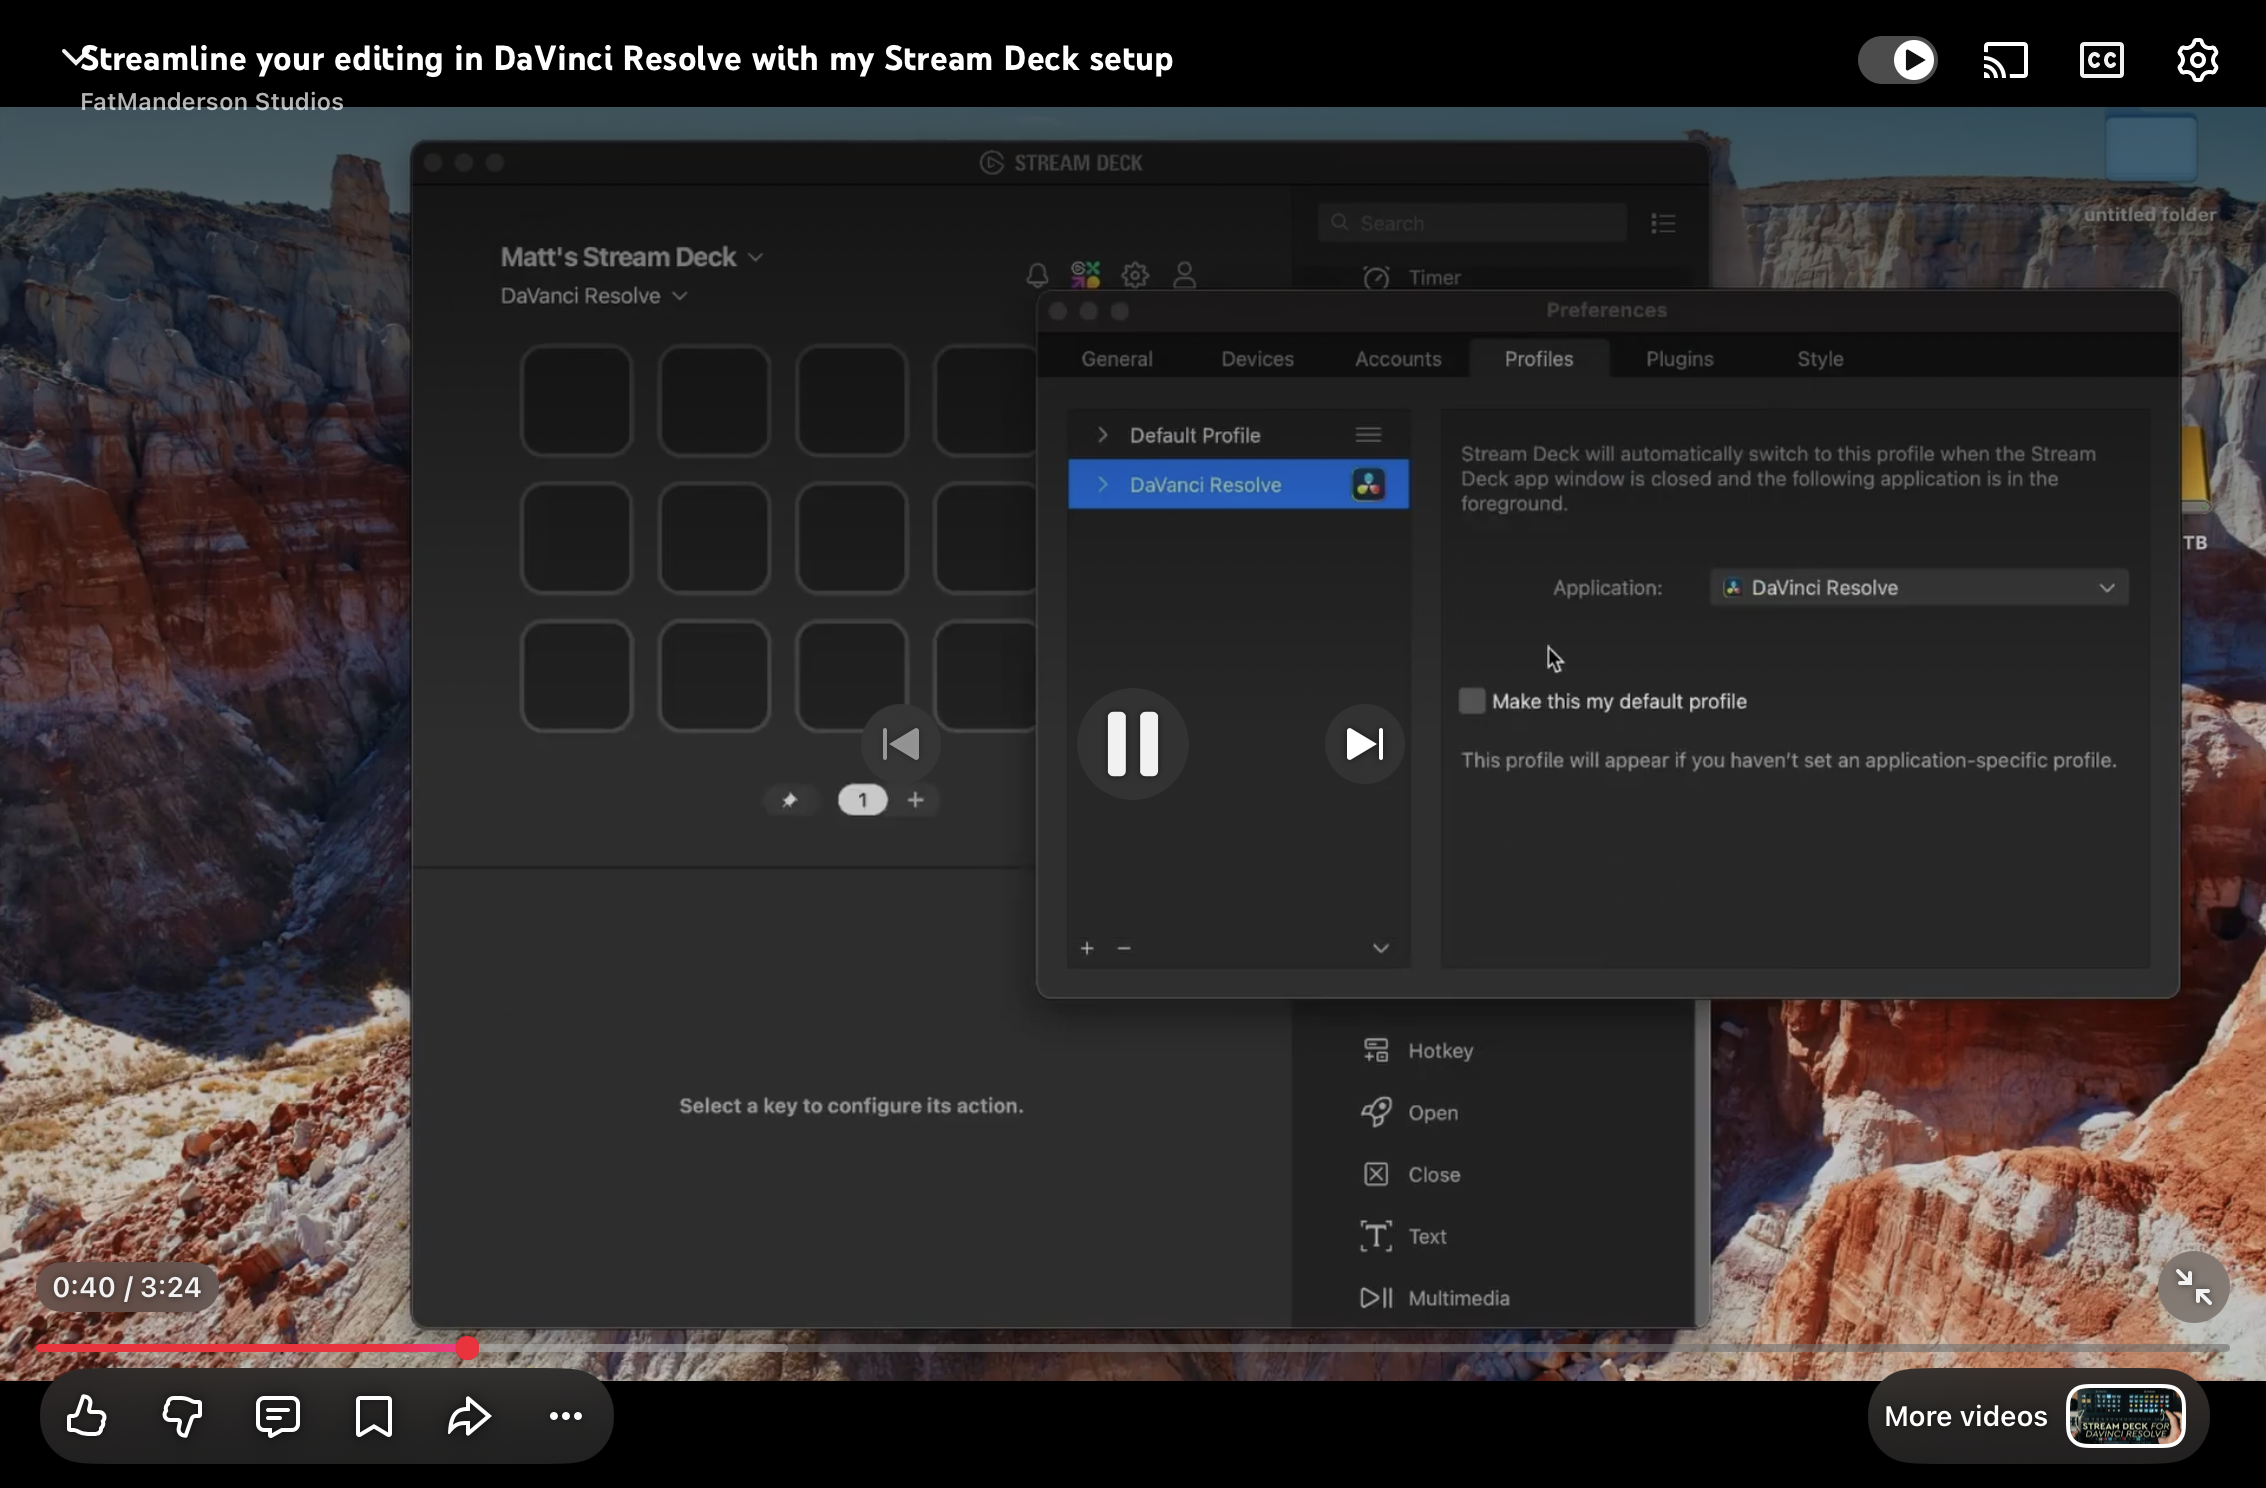
Task: Open the Application dropdown showing DaVinci Resolve
Action: click(x=1919, y=588)
